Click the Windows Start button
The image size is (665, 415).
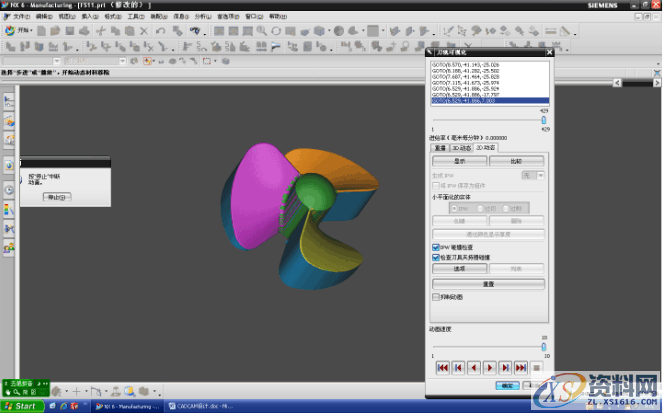[x=20, y=406]
